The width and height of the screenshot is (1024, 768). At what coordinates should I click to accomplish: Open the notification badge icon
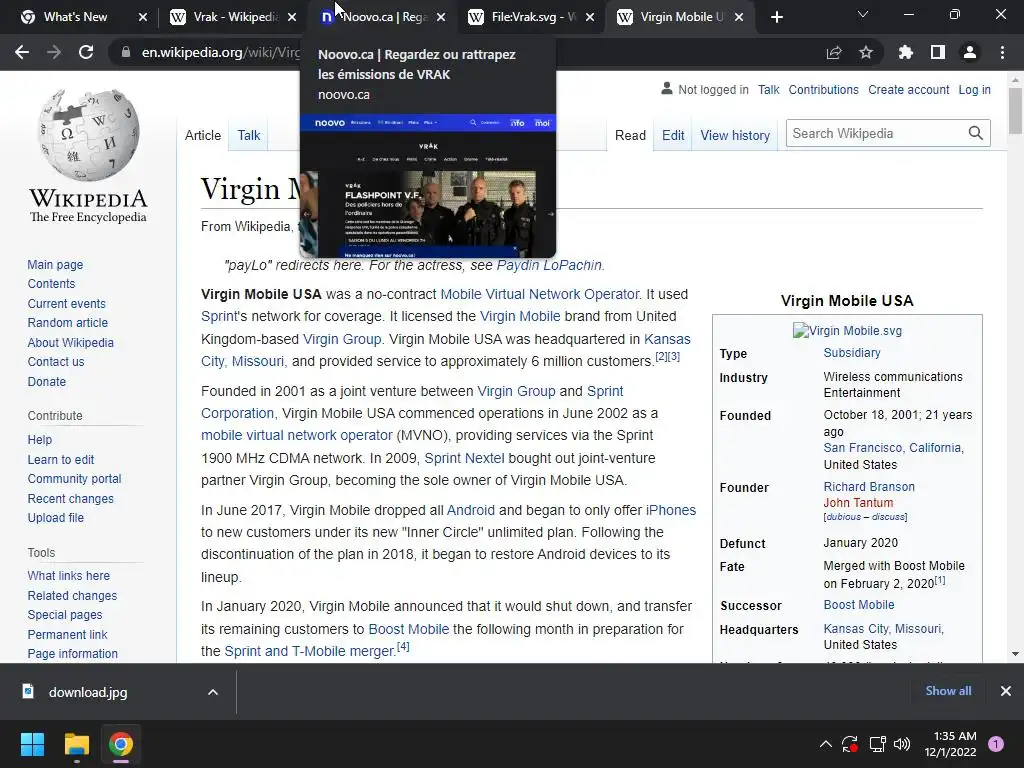[x=996, y=744]
